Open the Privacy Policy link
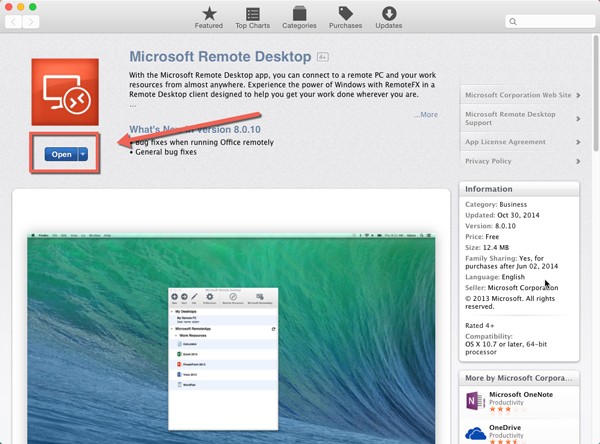The image size is (600, 444). pyautogui.click(x=488, y=161)
